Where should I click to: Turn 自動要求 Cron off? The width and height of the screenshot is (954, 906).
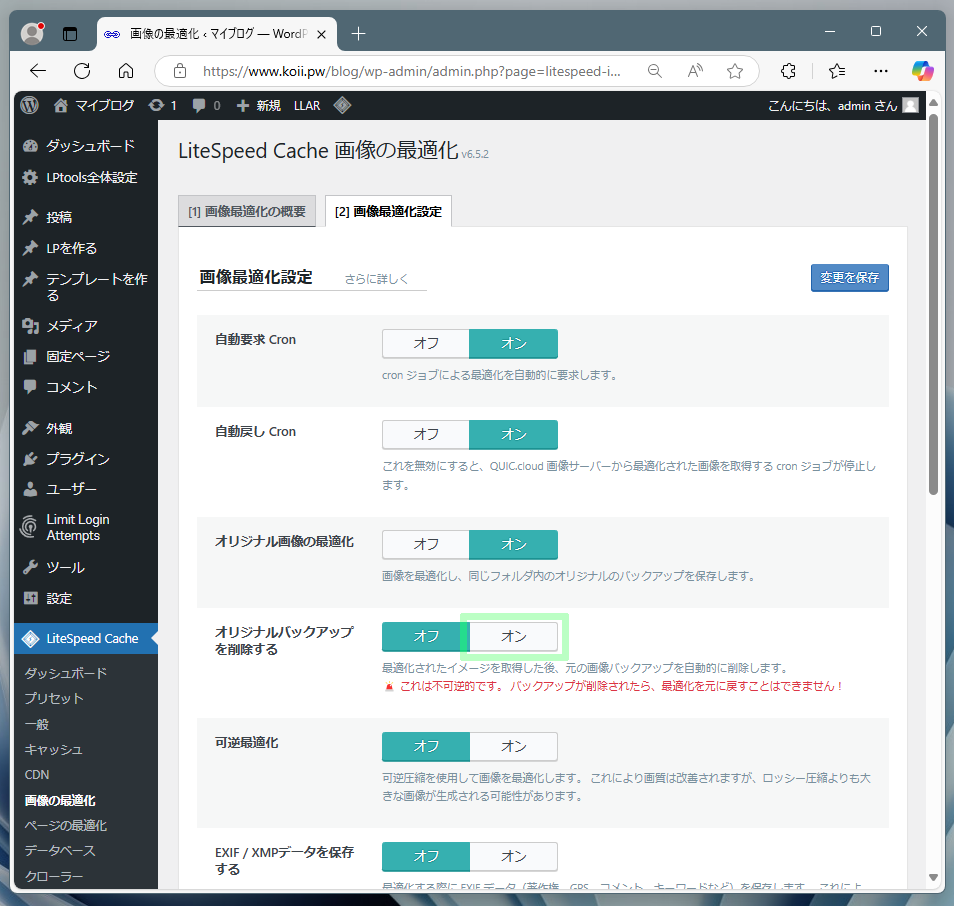coord(426,343)
